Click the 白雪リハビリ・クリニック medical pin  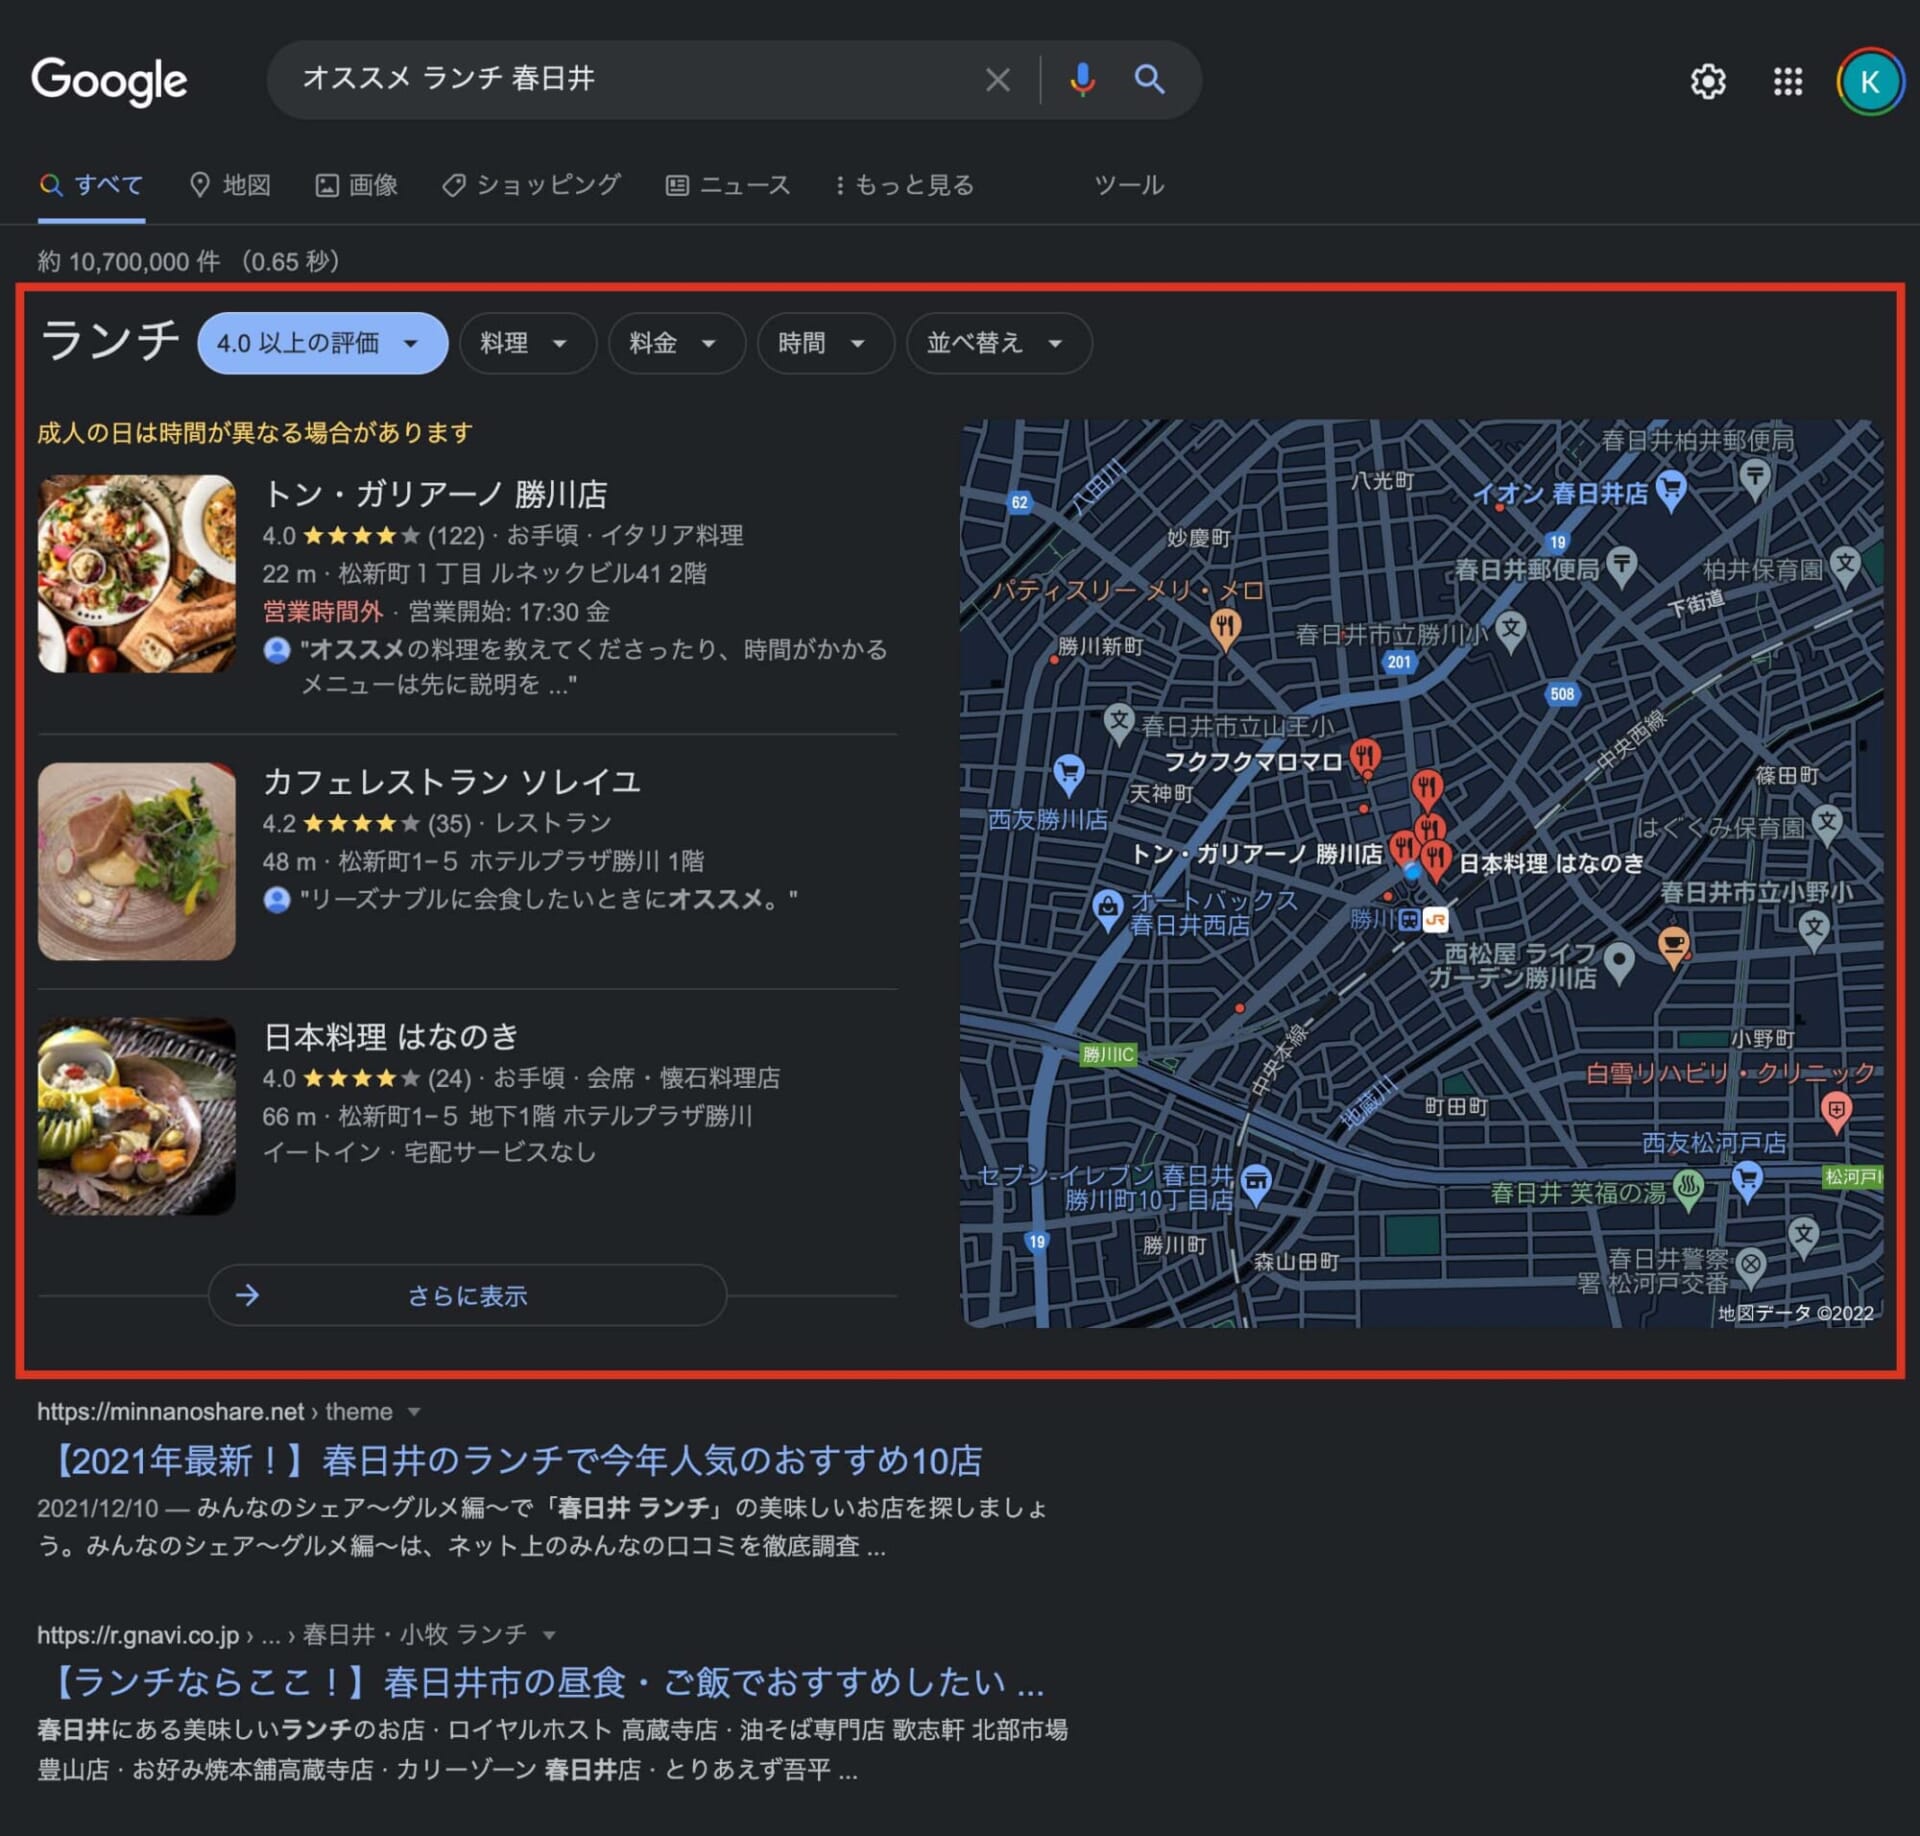point(1836,1110)
